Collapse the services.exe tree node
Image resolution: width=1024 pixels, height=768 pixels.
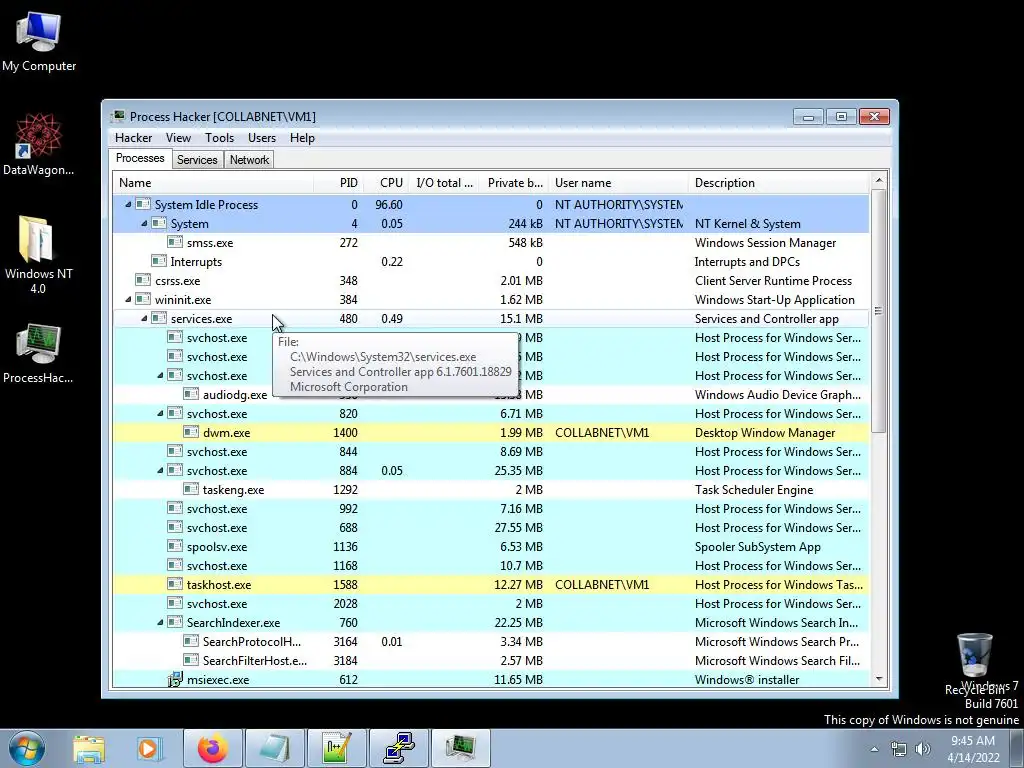(144, 318)
